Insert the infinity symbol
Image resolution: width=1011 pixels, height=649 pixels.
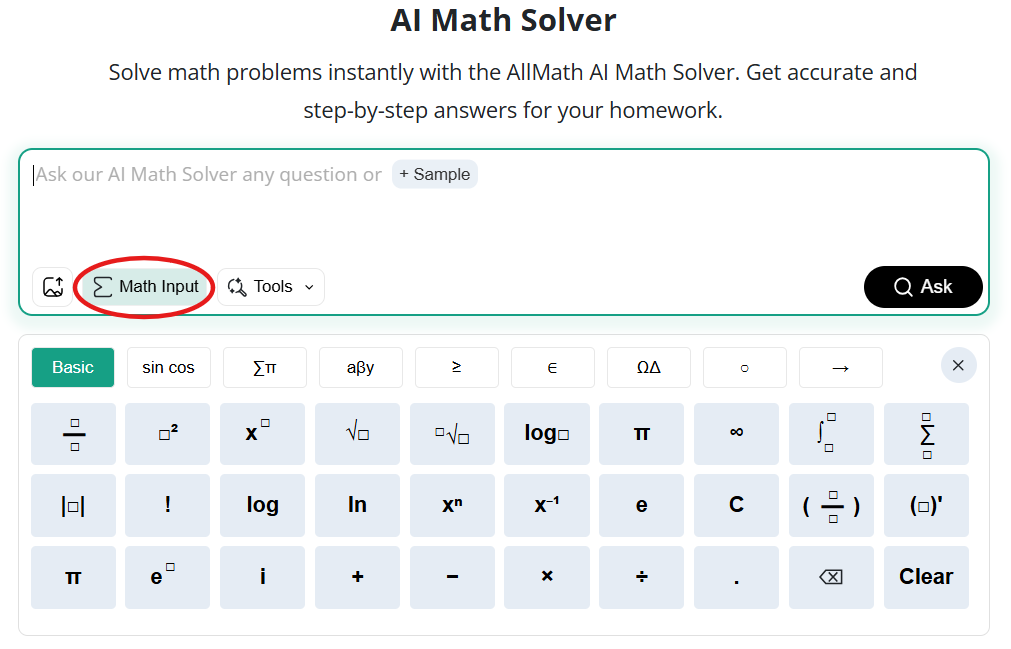point(736,434)
